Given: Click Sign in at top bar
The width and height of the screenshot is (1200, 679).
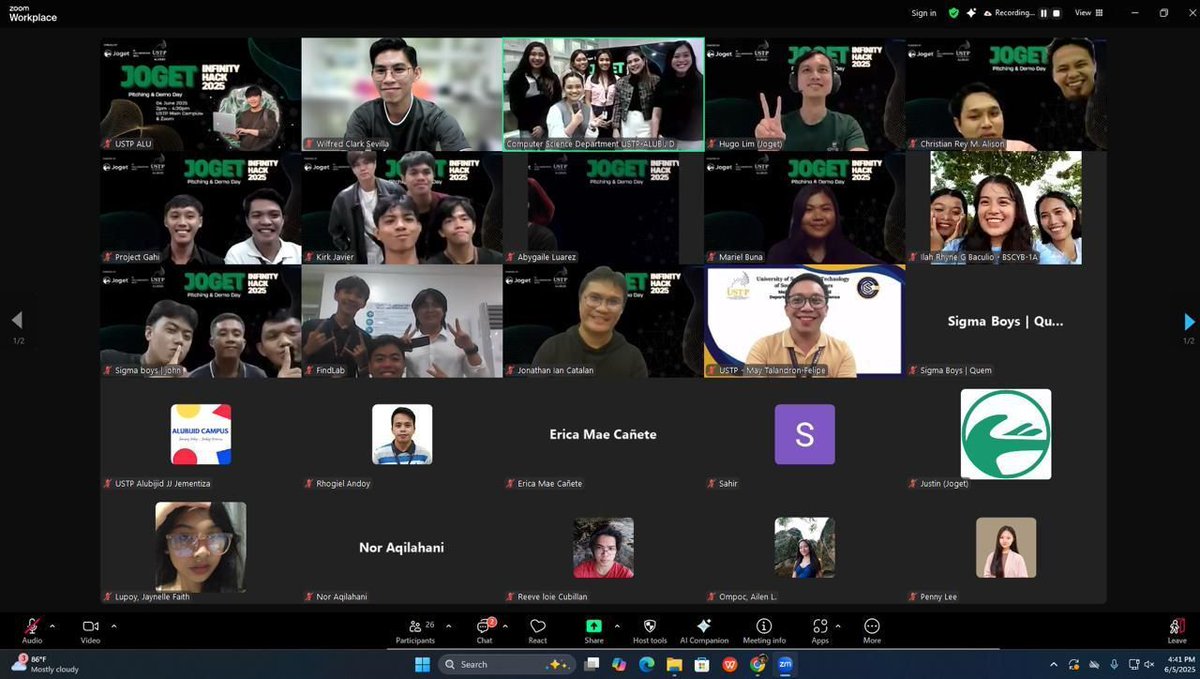Looking at the screenshot, I should (923, 13).
